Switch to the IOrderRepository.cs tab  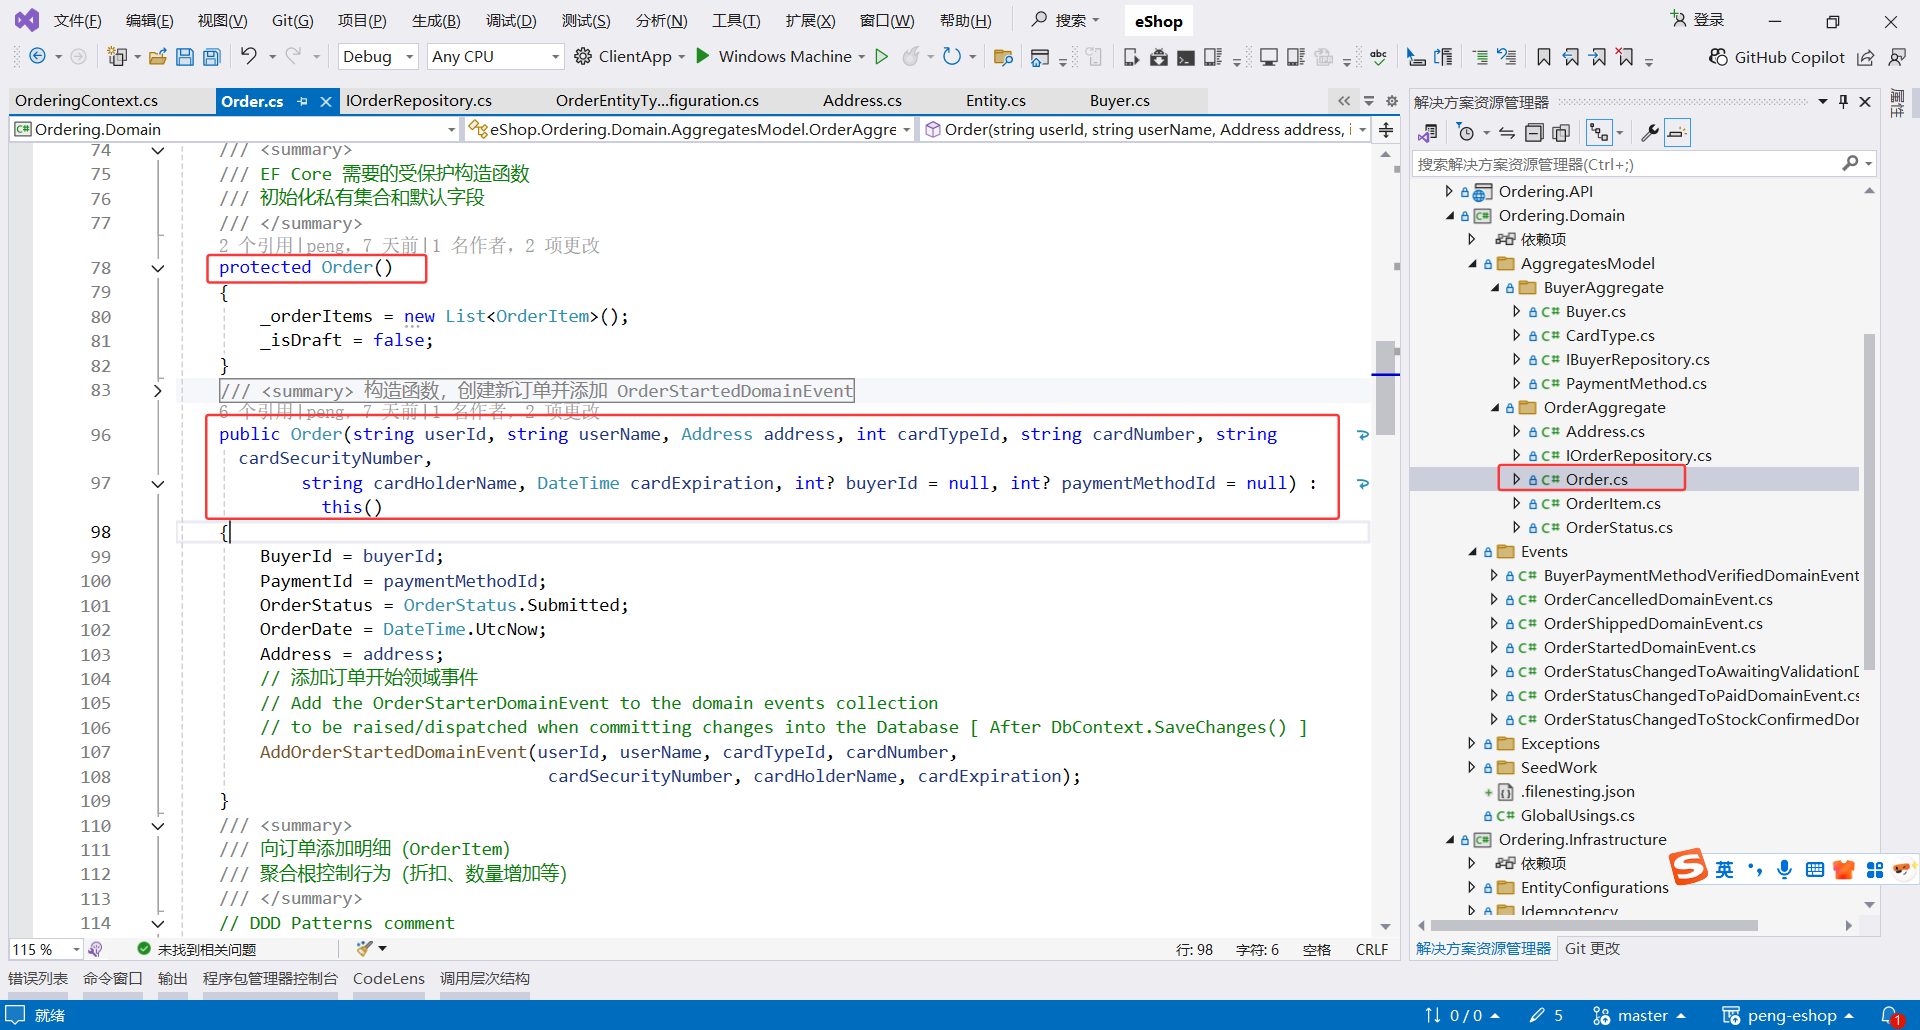click(x=418, y=101)
